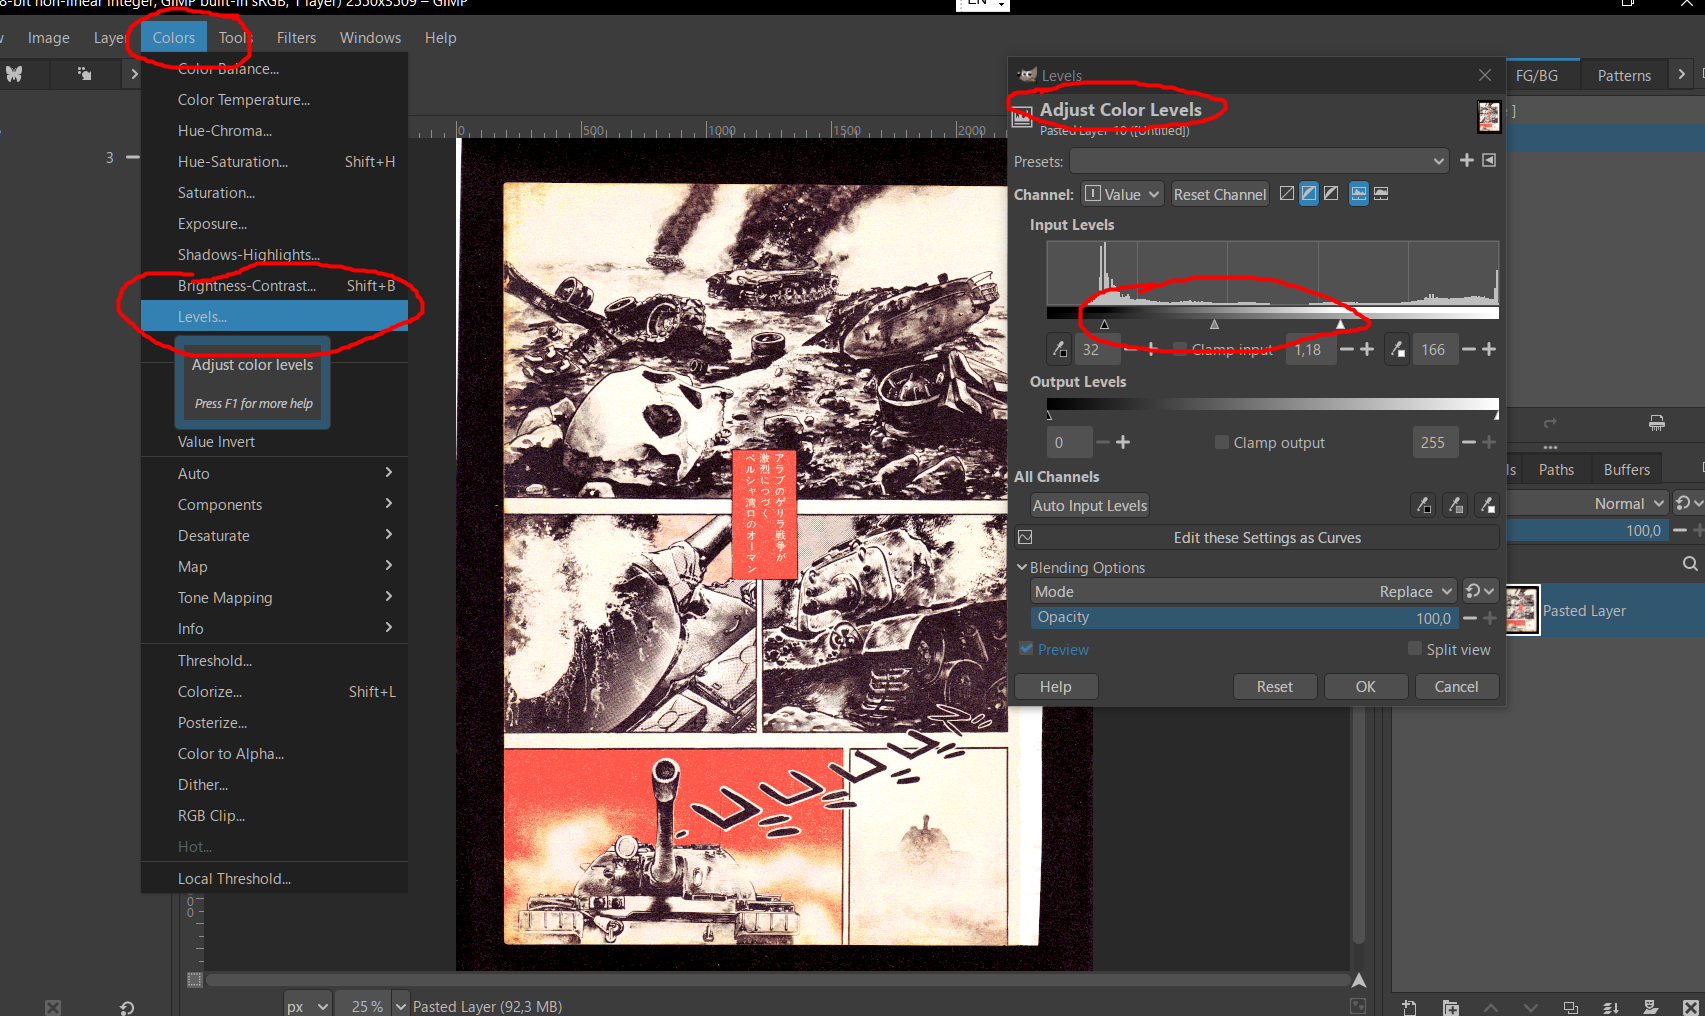This screenshot has width=1705, height=1016.
Task: Click Edit these Settings as Curves
Action: click(1256, 538)
